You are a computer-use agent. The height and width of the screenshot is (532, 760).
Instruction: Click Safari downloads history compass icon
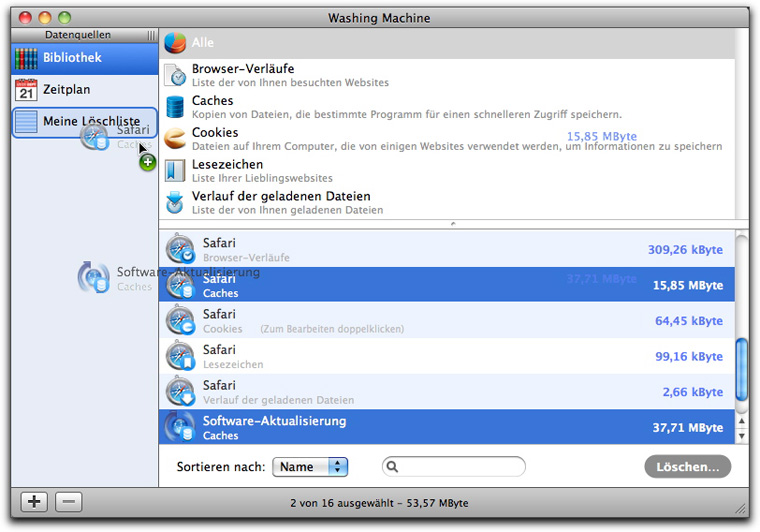pyautogui.click(x=180, y=391)
